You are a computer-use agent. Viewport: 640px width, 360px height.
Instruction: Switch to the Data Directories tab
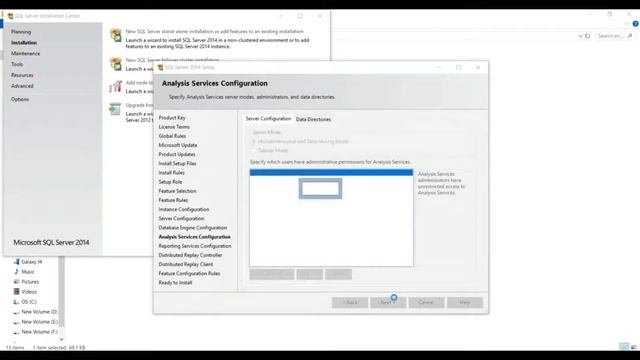(313, 119)
